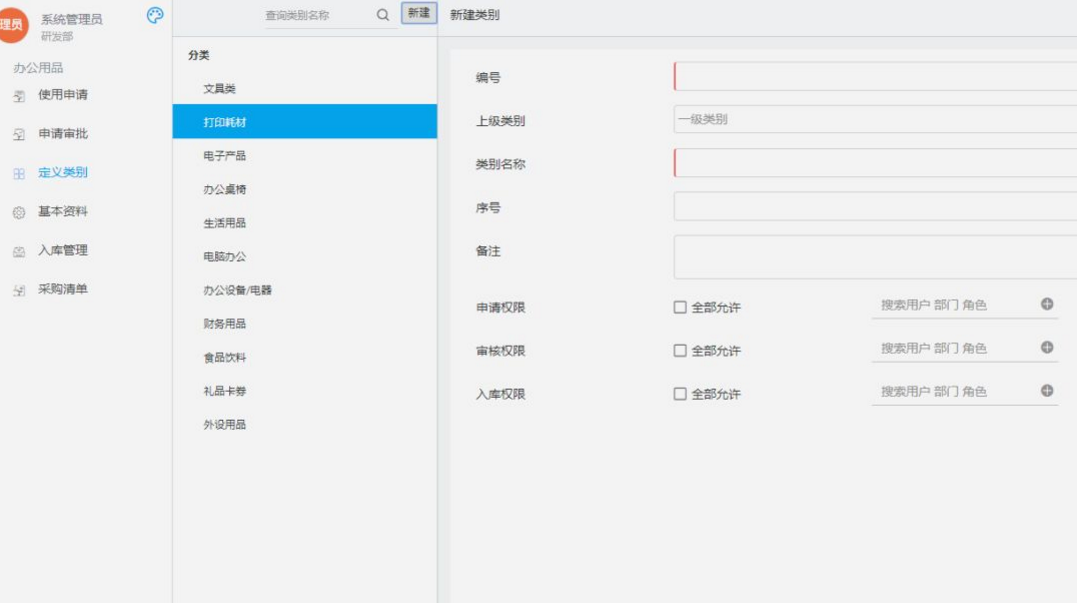Viewport: 1077px width, 603px height.
Task: Select 电子产品 category
Action: [x=304, y=156]
